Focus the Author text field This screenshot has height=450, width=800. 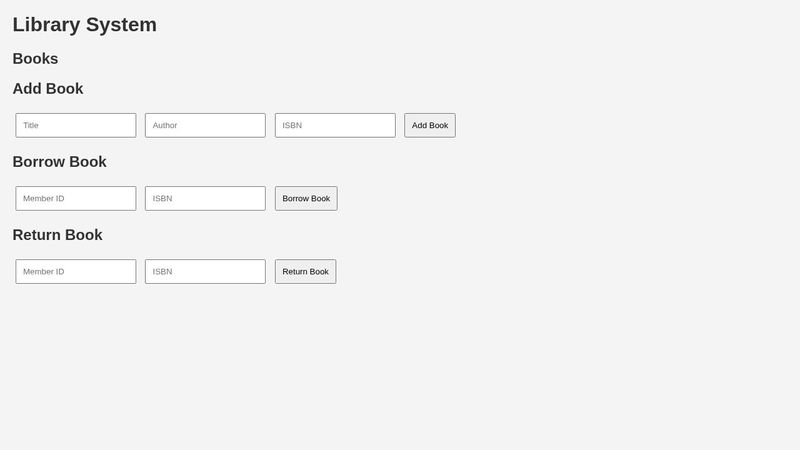tap(205, 125)
